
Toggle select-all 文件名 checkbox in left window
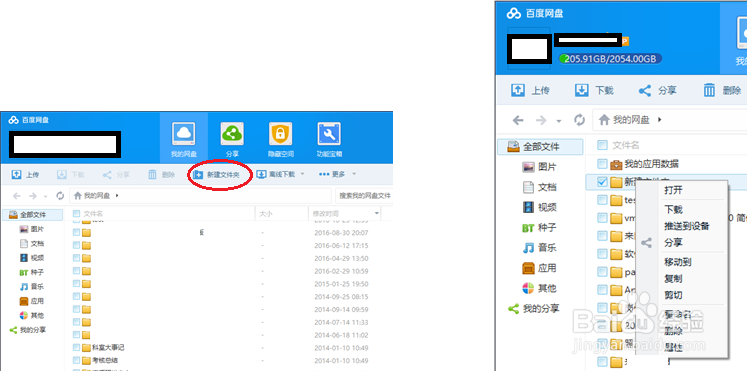tap(76, 214)
